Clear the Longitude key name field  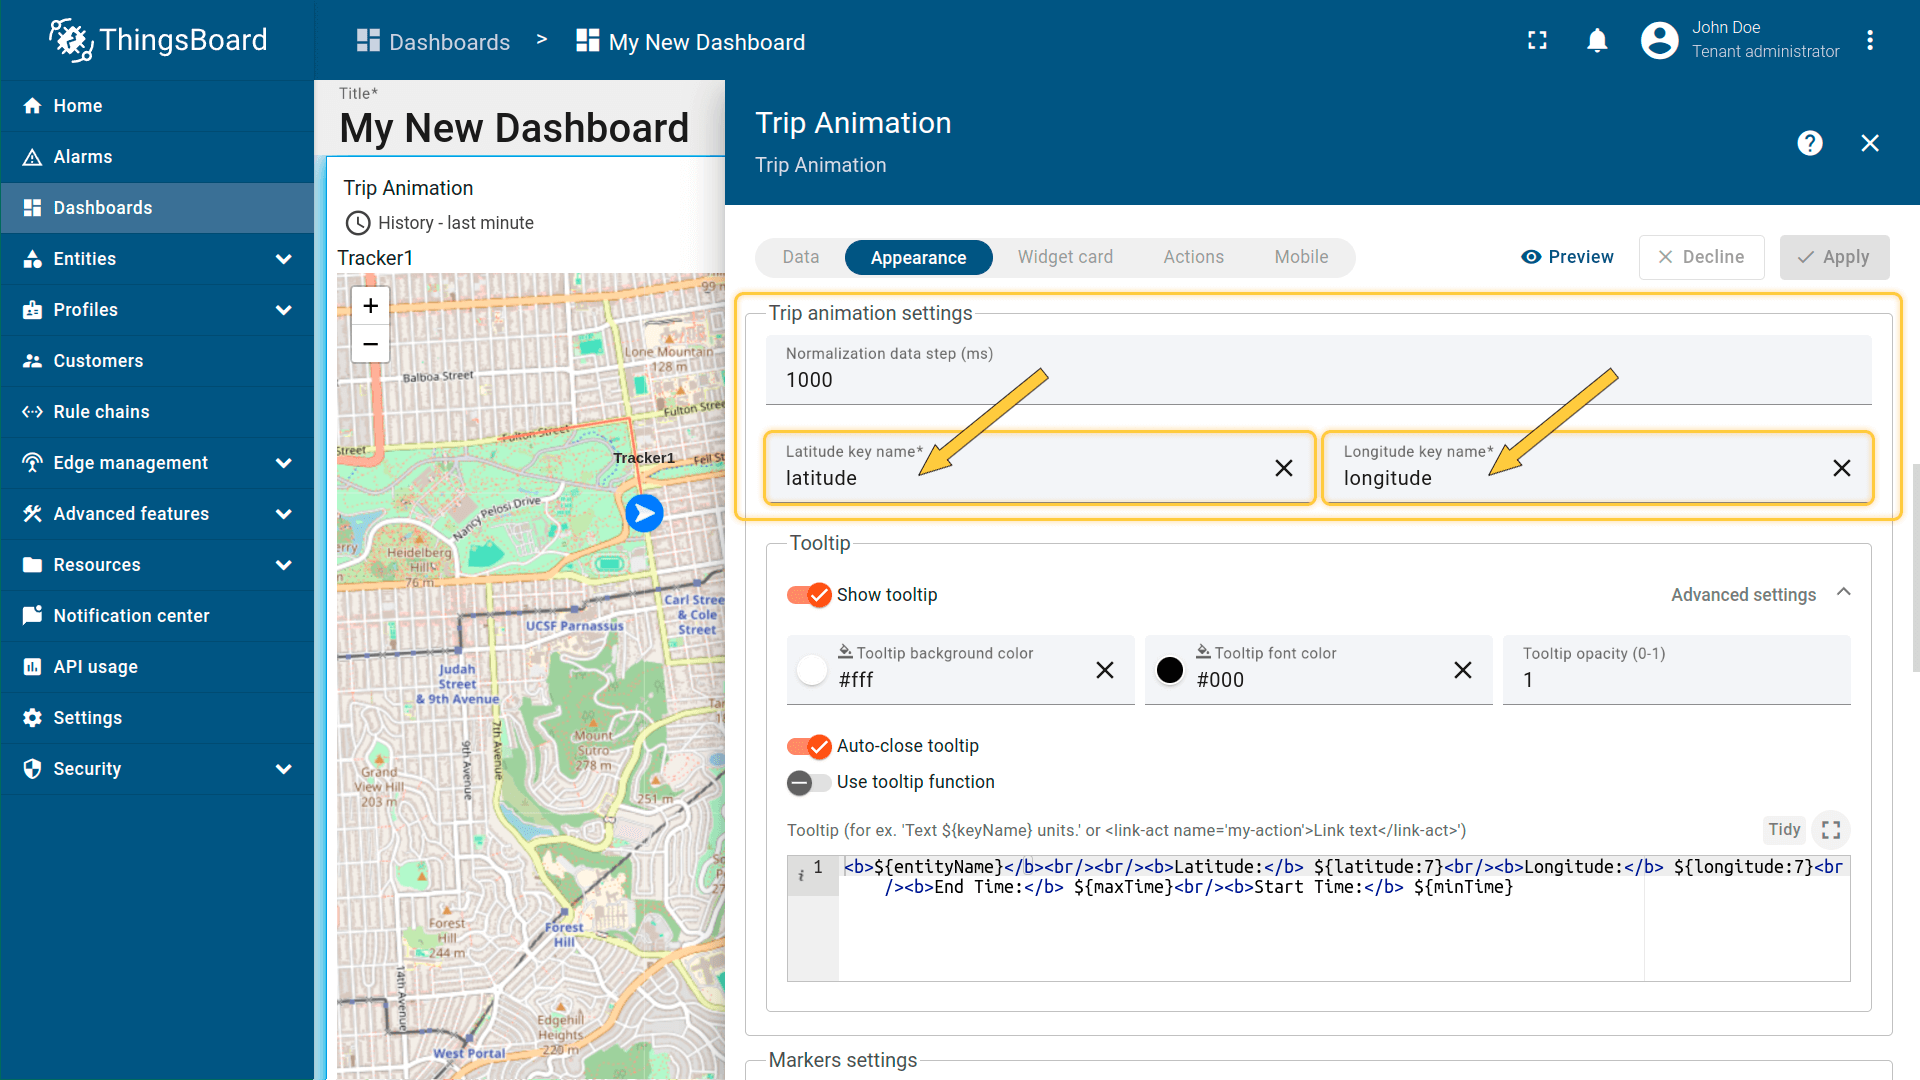1841,468
